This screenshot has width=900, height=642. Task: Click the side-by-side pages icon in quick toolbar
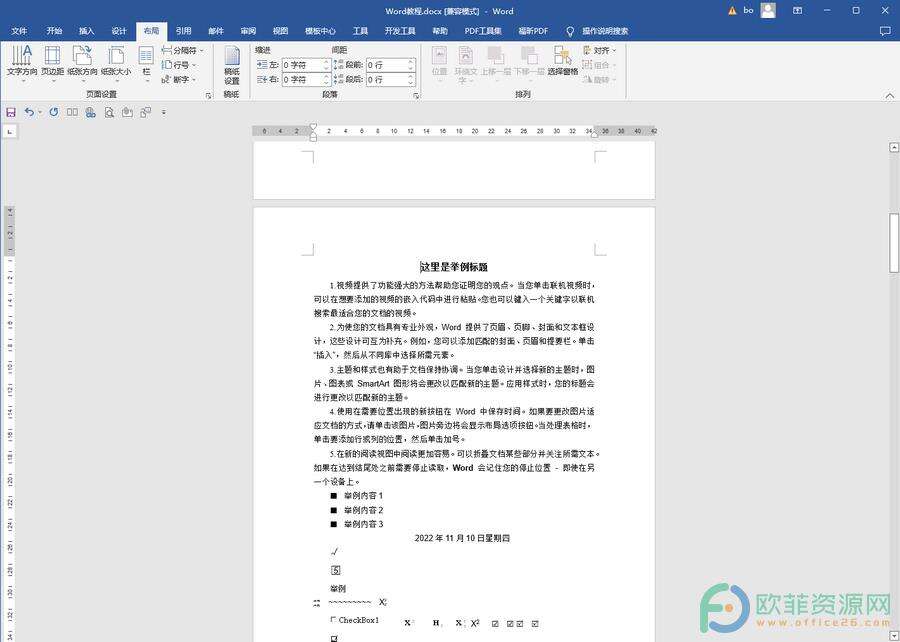(72, 112)
